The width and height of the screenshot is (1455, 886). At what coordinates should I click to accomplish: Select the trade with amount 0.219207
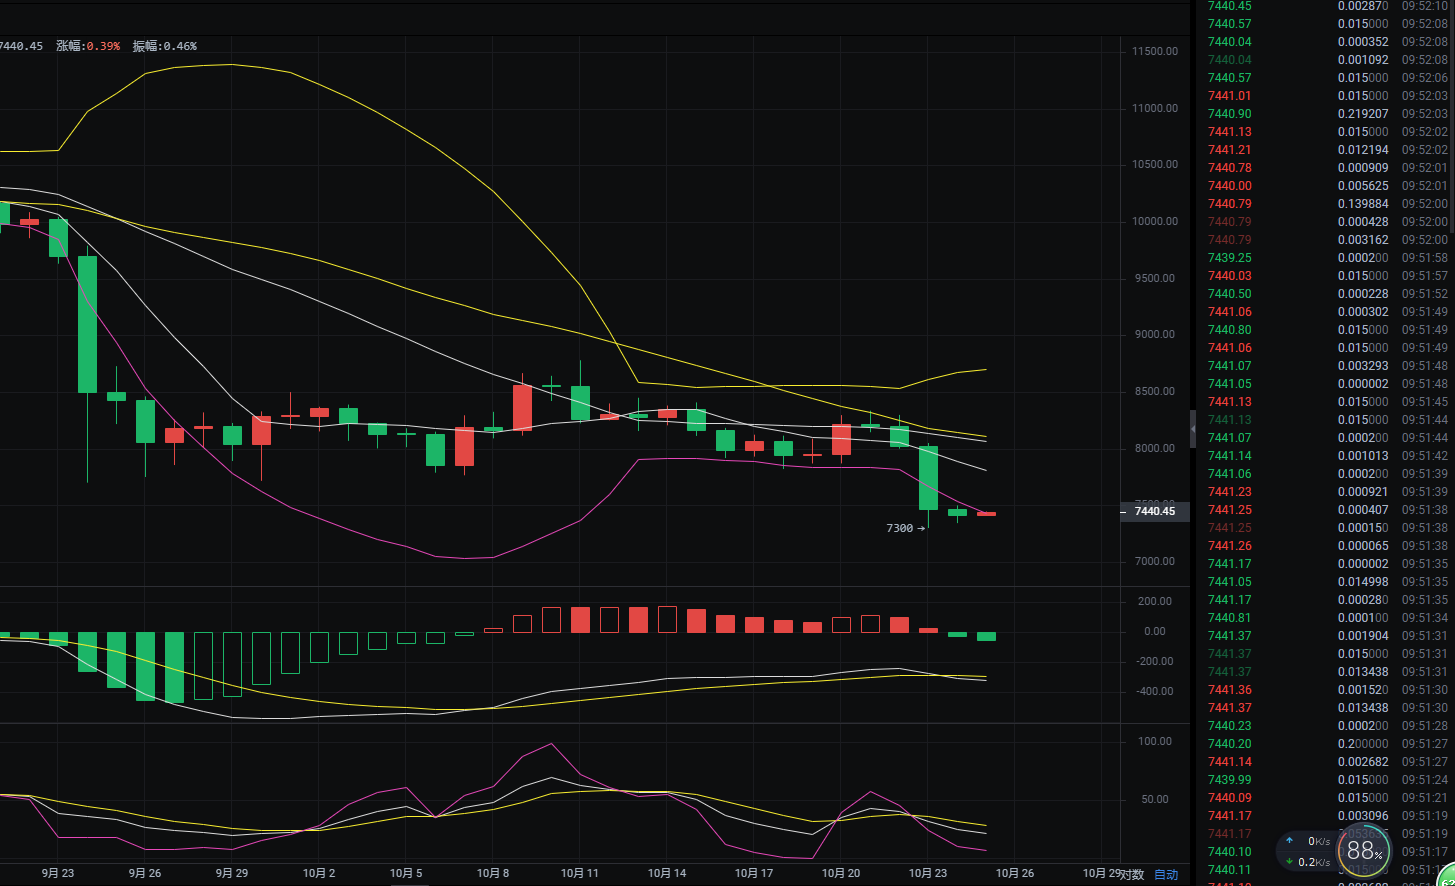point(1326,114)
